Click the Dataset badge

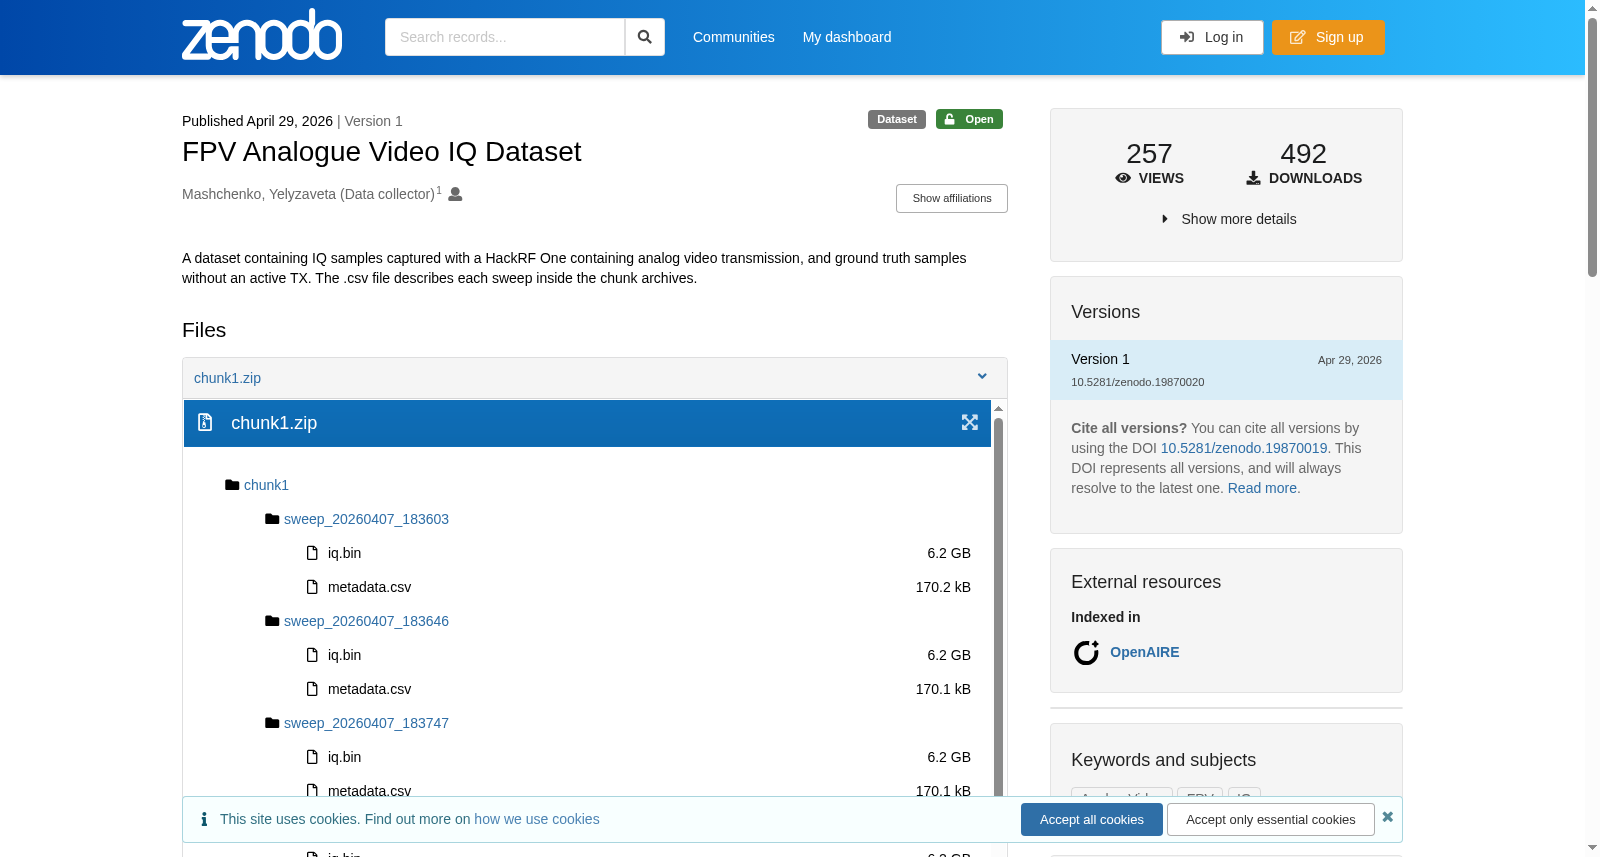(x=897, y=119)
